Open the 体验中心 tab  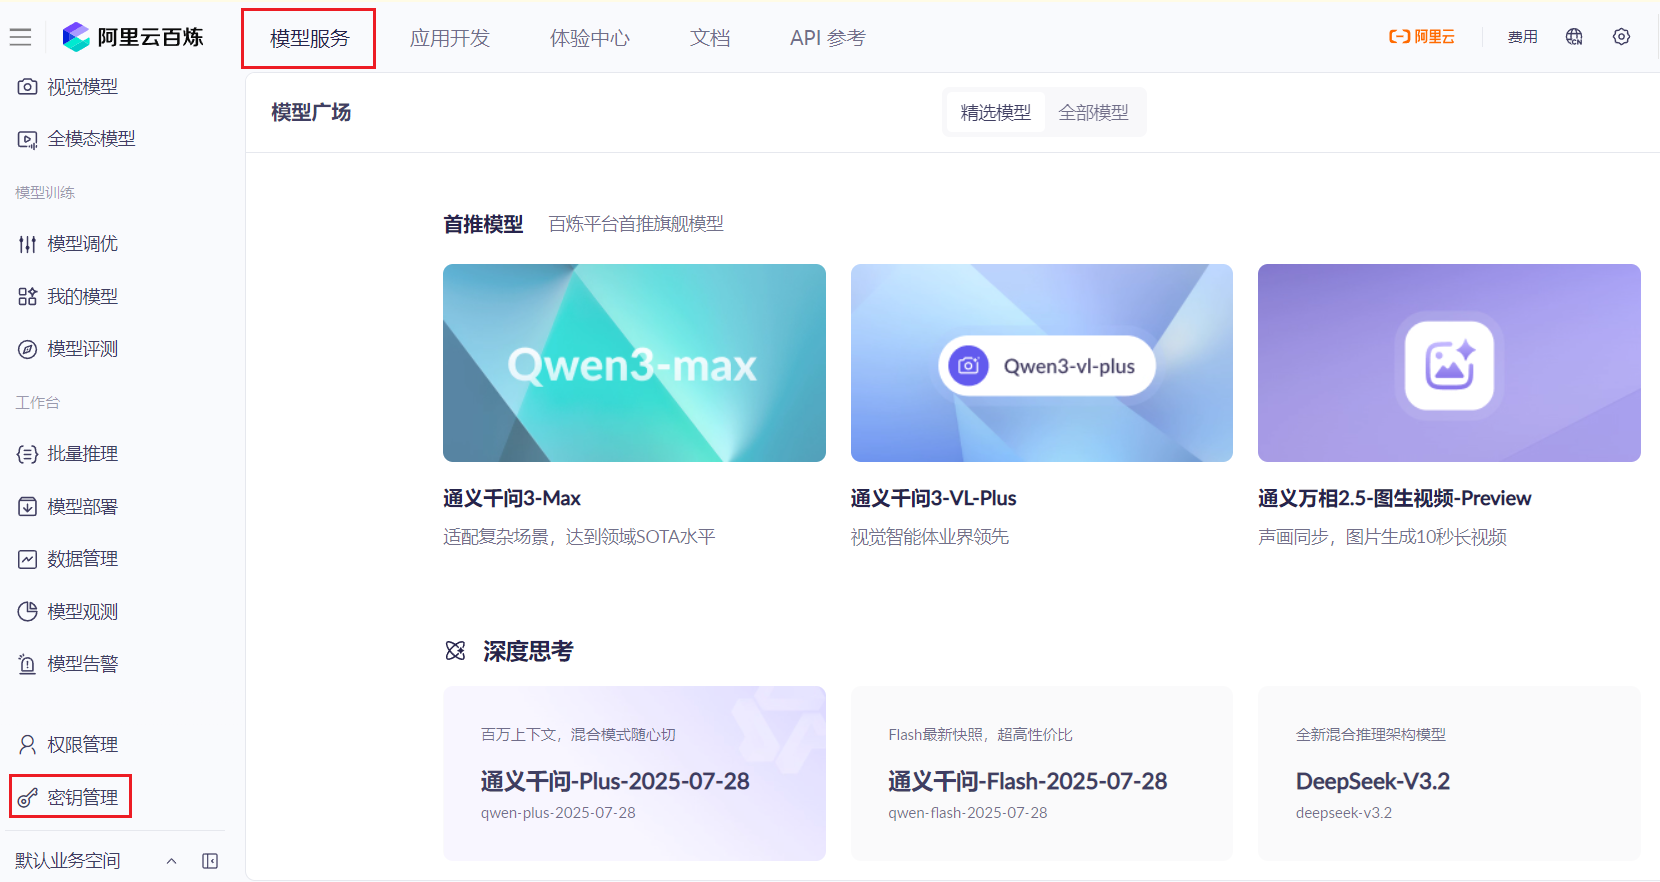pyautogui.click(x=590, y=38)
